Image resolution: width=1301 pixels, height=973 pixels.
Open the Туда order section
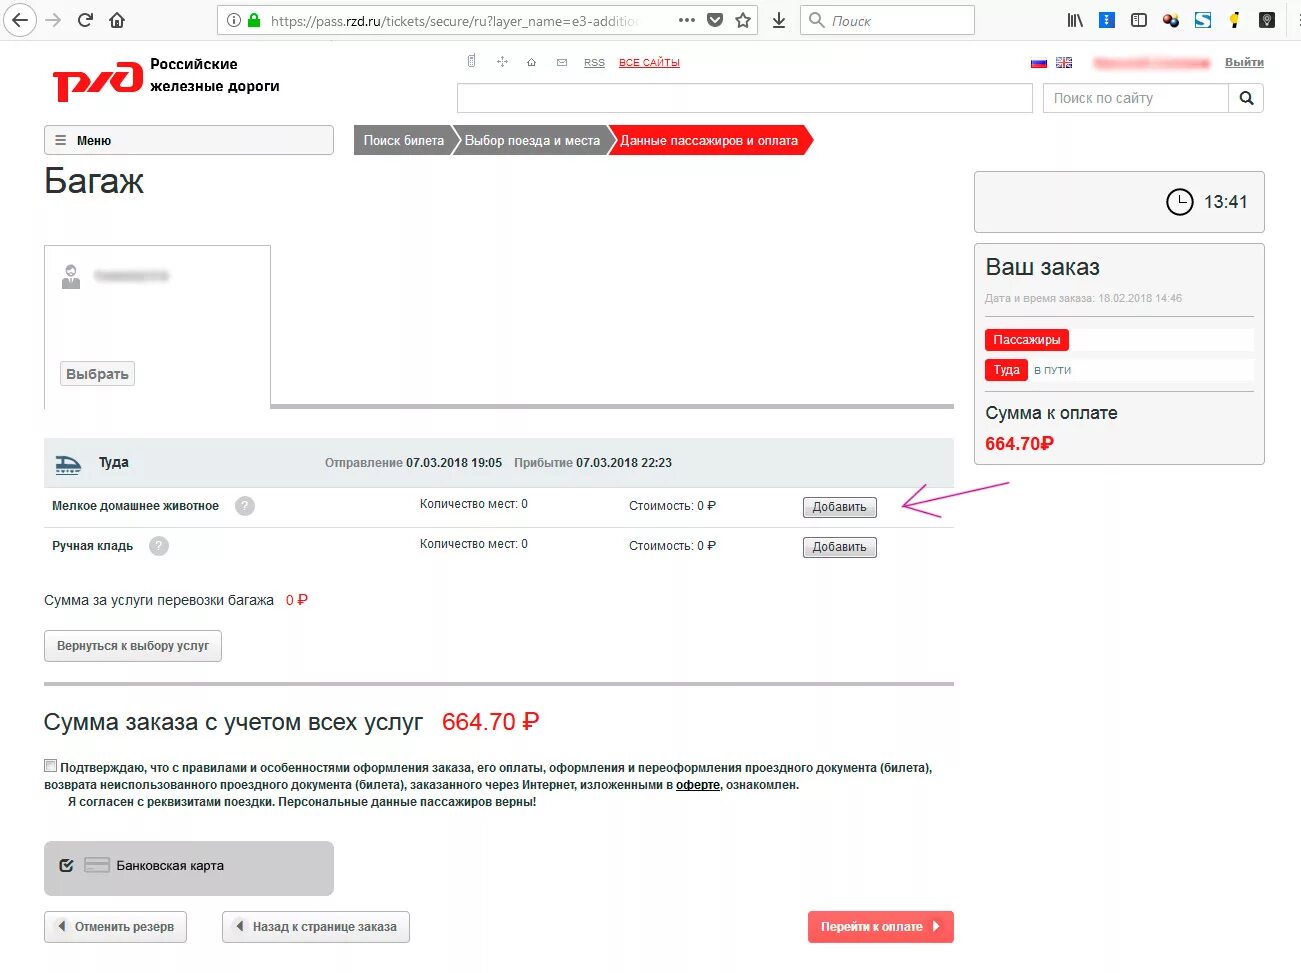[x=1006, y=370]
